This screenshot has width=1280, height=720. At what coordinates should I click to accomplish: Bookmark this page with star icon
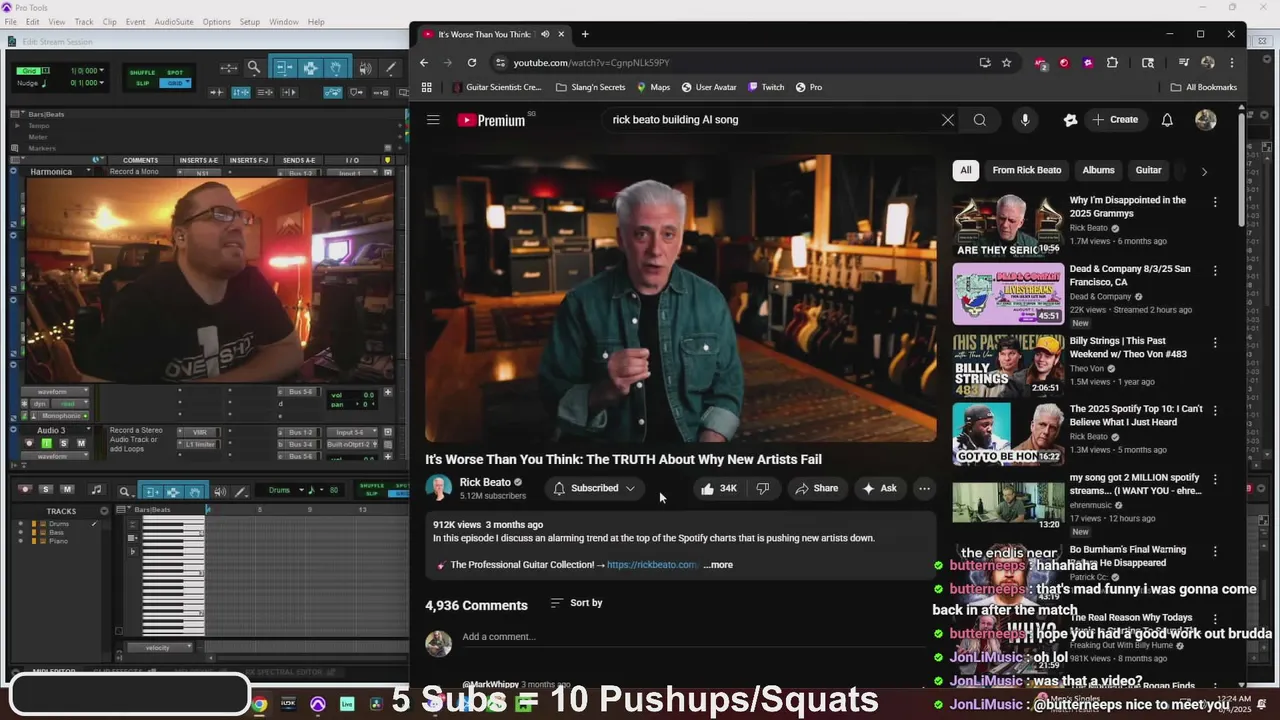[1007, 62]
